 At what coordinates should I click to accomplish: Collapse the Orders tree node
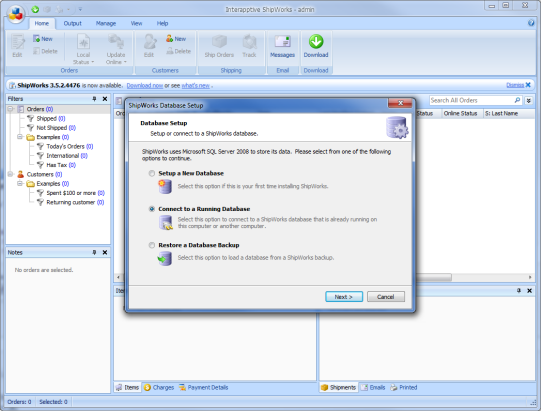(x=10, y=109)
